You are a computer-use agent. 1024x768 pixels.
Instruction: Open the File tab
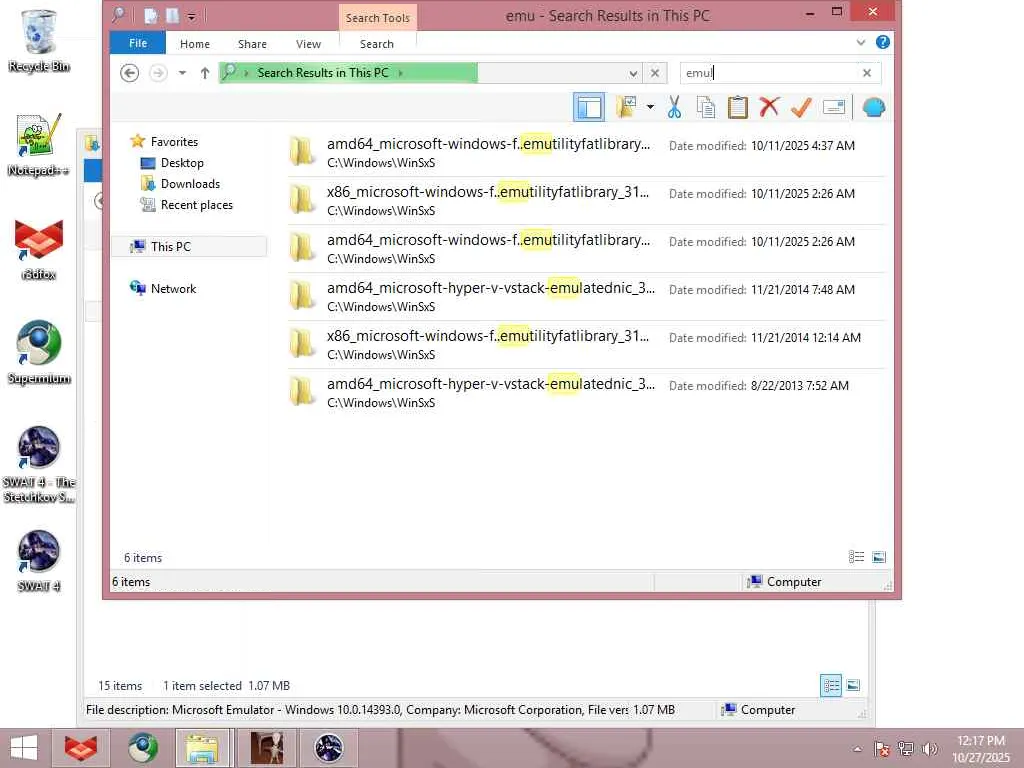click(x=138, y=43)
